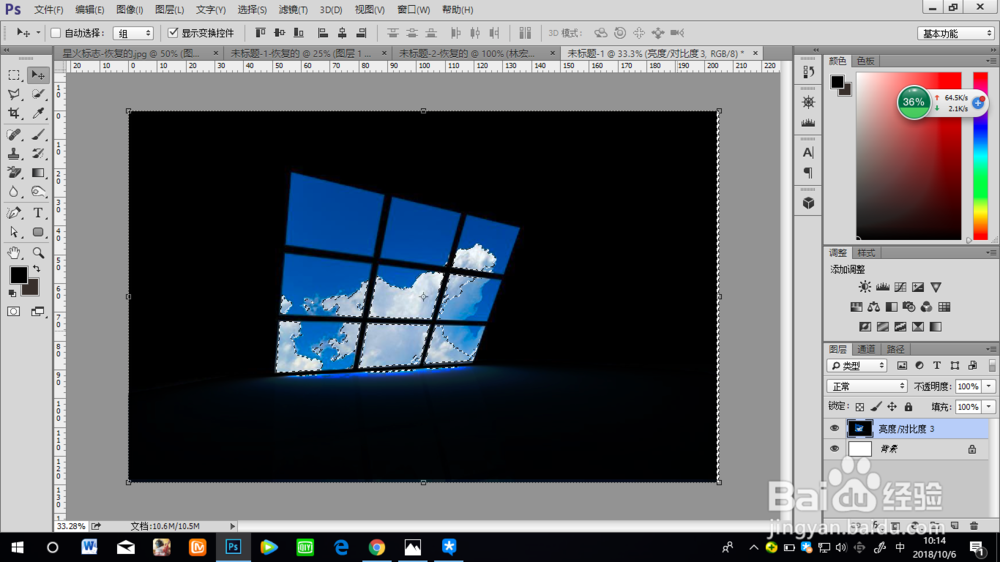Switch to the 路径 tab
Viewport: 1000px width, 562px height.
[895, 349]
